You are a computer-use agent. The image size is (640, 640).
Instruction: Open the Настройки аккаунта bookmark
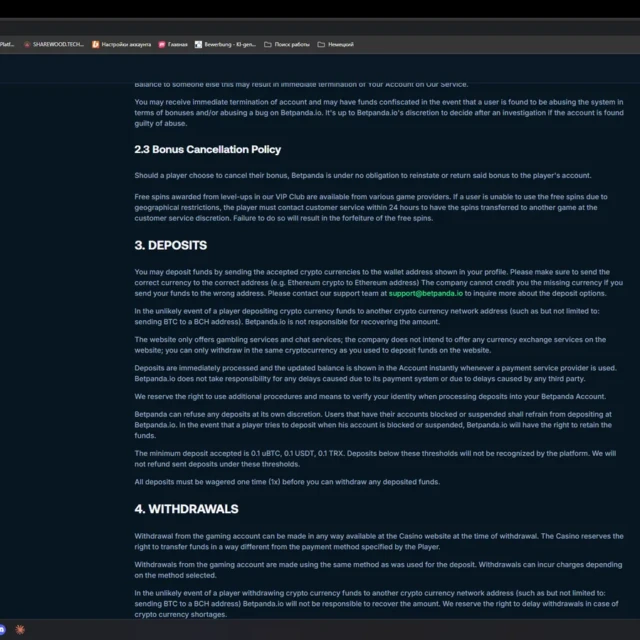(x=121, y=44)
